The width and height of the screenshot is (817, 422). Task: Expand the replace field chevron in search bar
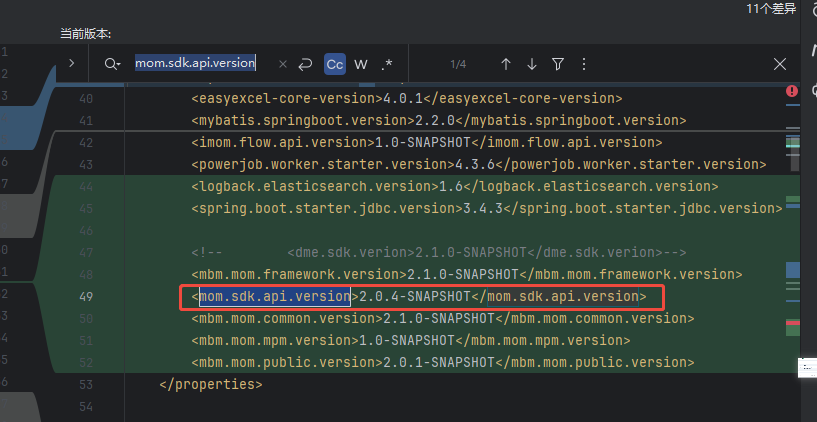coord(71,63)
